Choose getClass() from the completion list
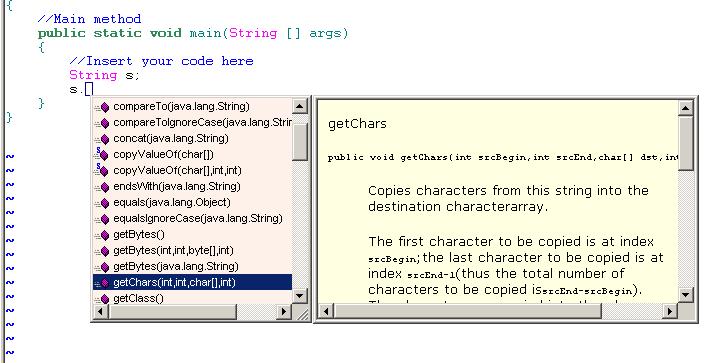 [x=192, y=298]
